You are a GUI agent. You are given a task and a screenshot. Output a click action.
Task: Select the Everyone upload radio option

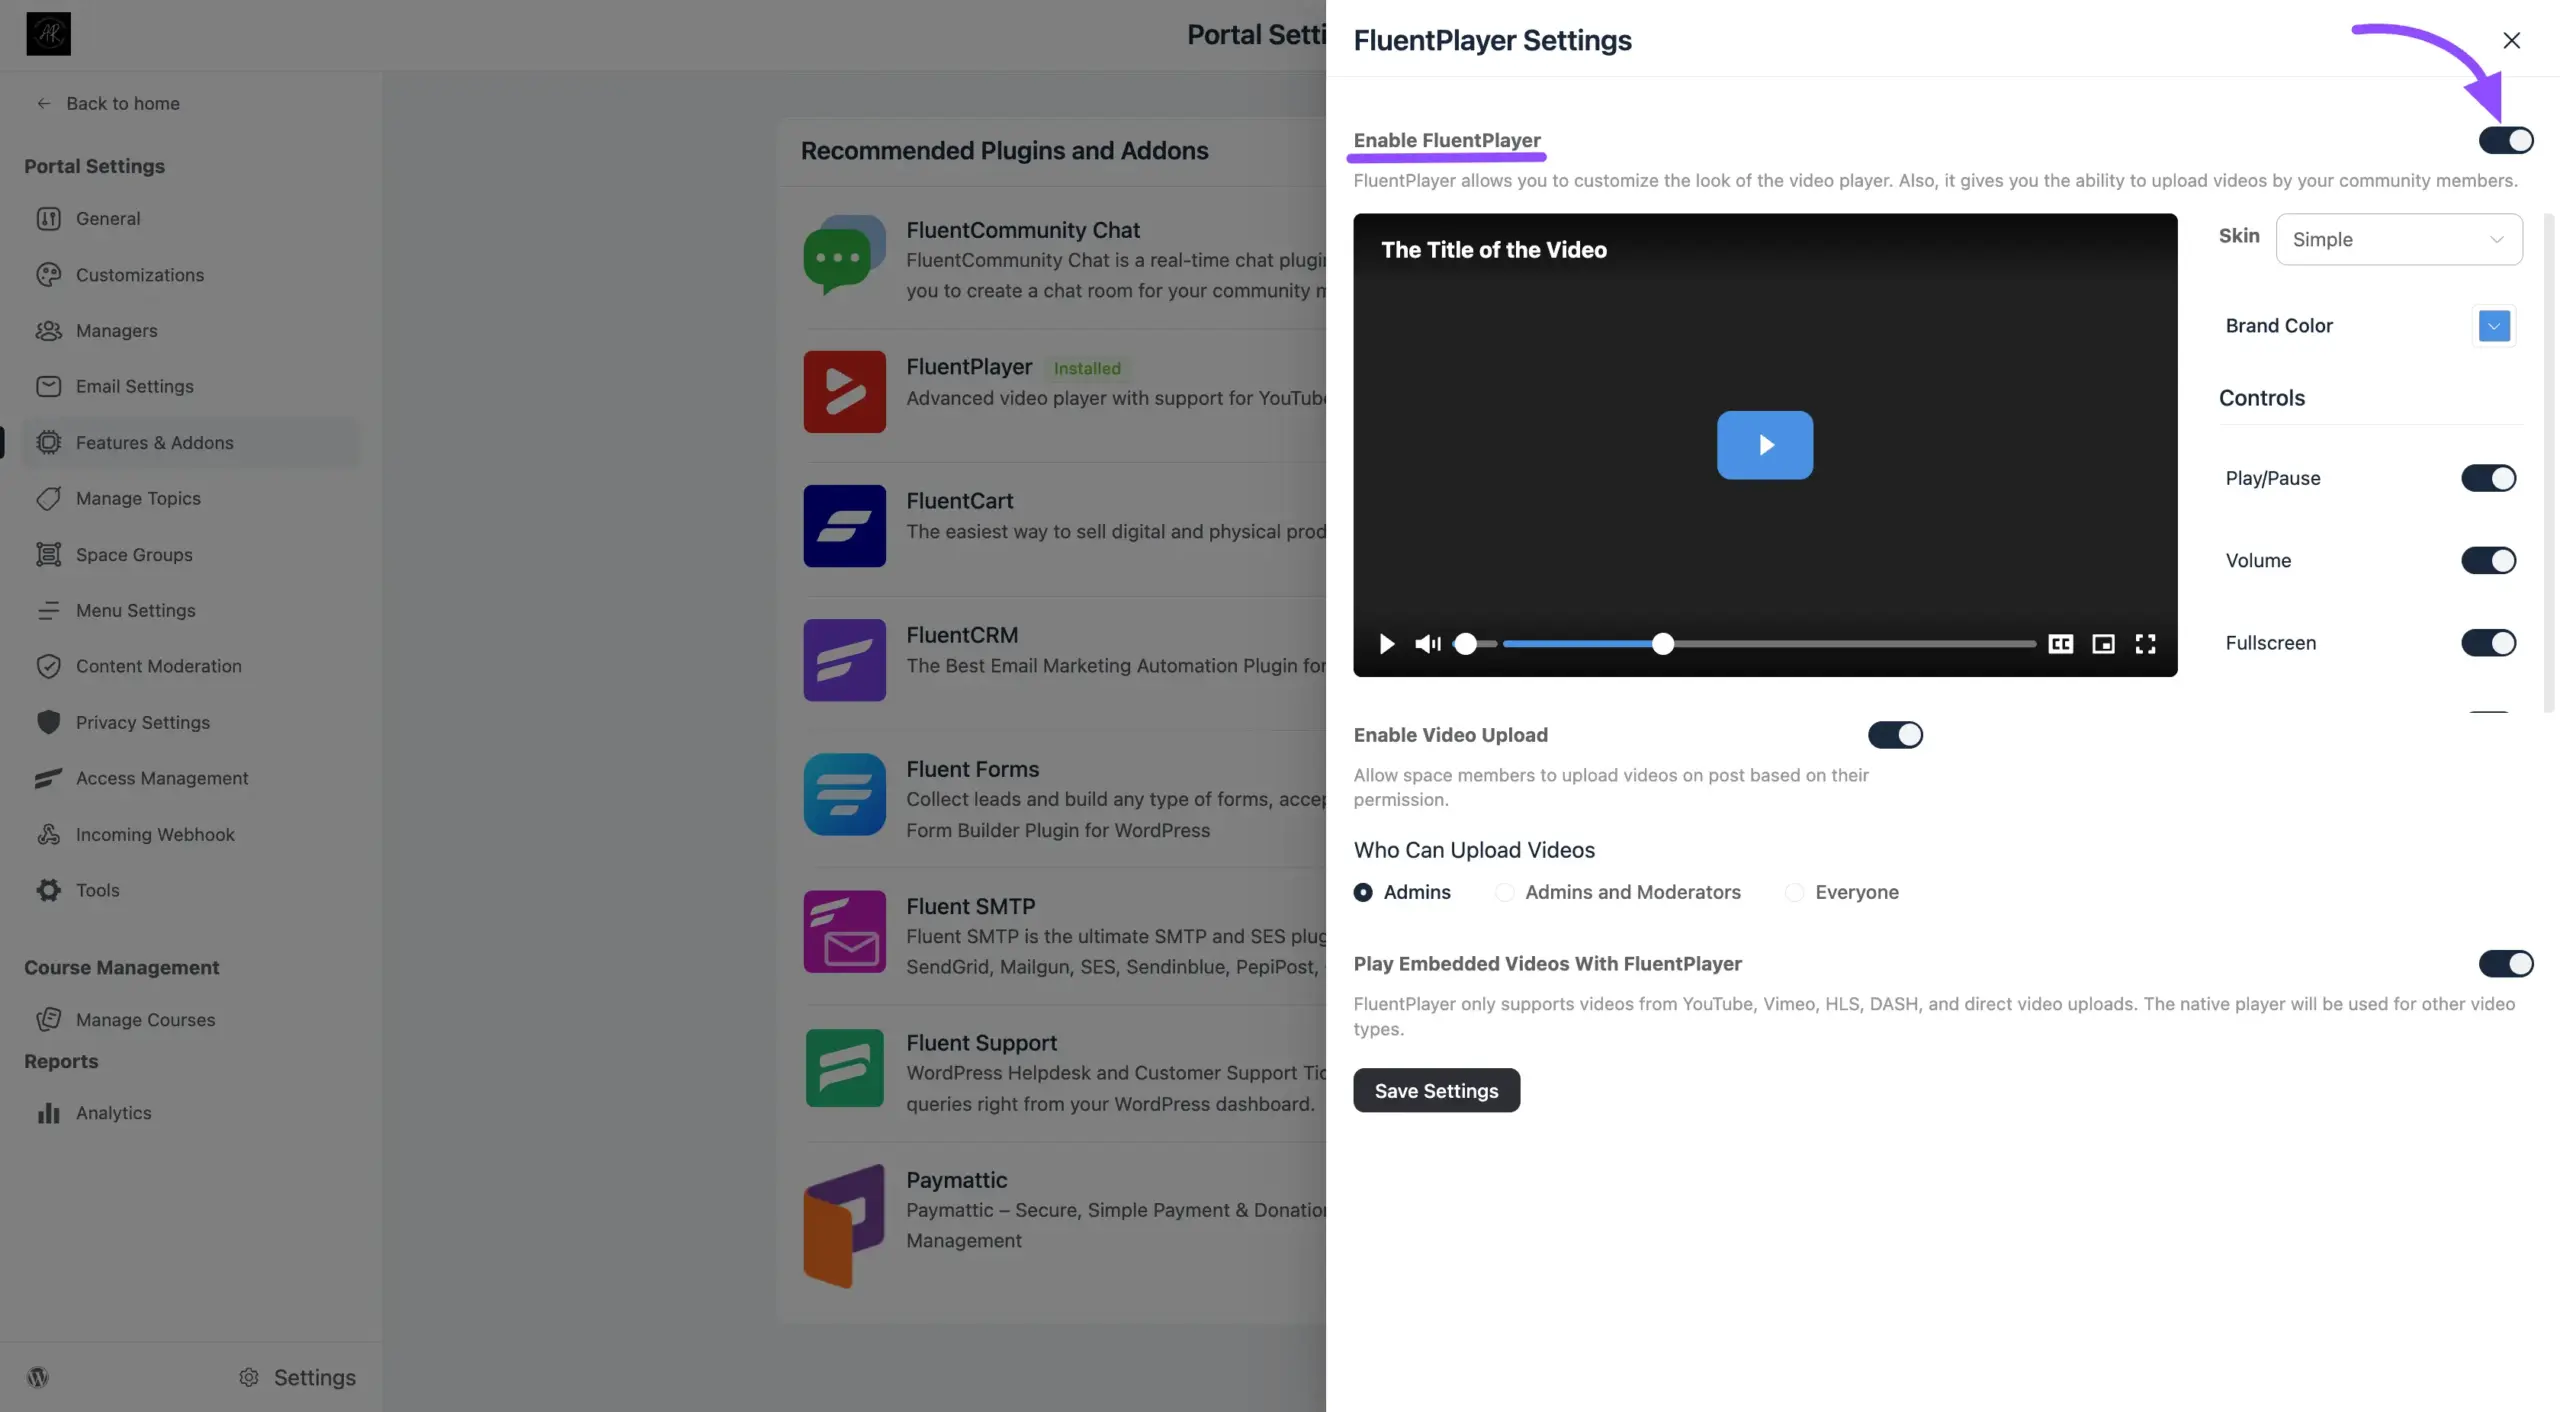tap(1795, 892)
